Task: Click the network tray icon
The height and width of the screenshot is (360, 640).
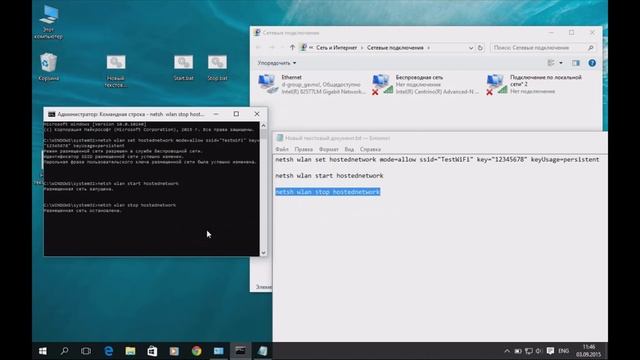Action: [x=529, y=351]
